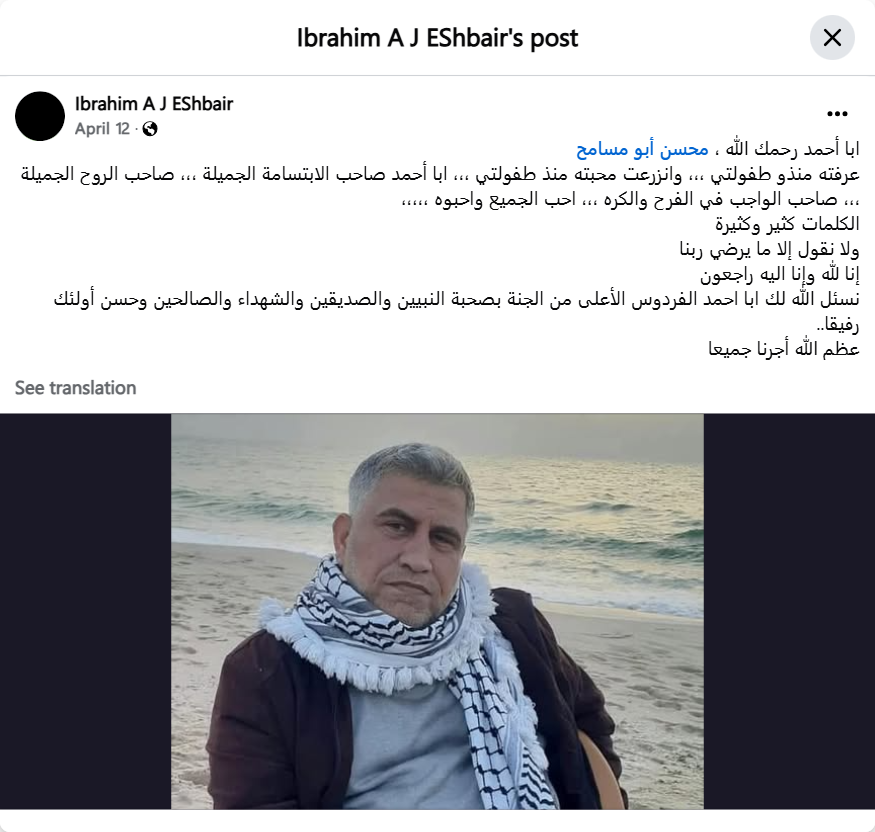This screenshot has height=832, width=875.
Task: Click the dialog title "Ibrahim A J EShbair's post"
Action: click(x=437, y=38)
